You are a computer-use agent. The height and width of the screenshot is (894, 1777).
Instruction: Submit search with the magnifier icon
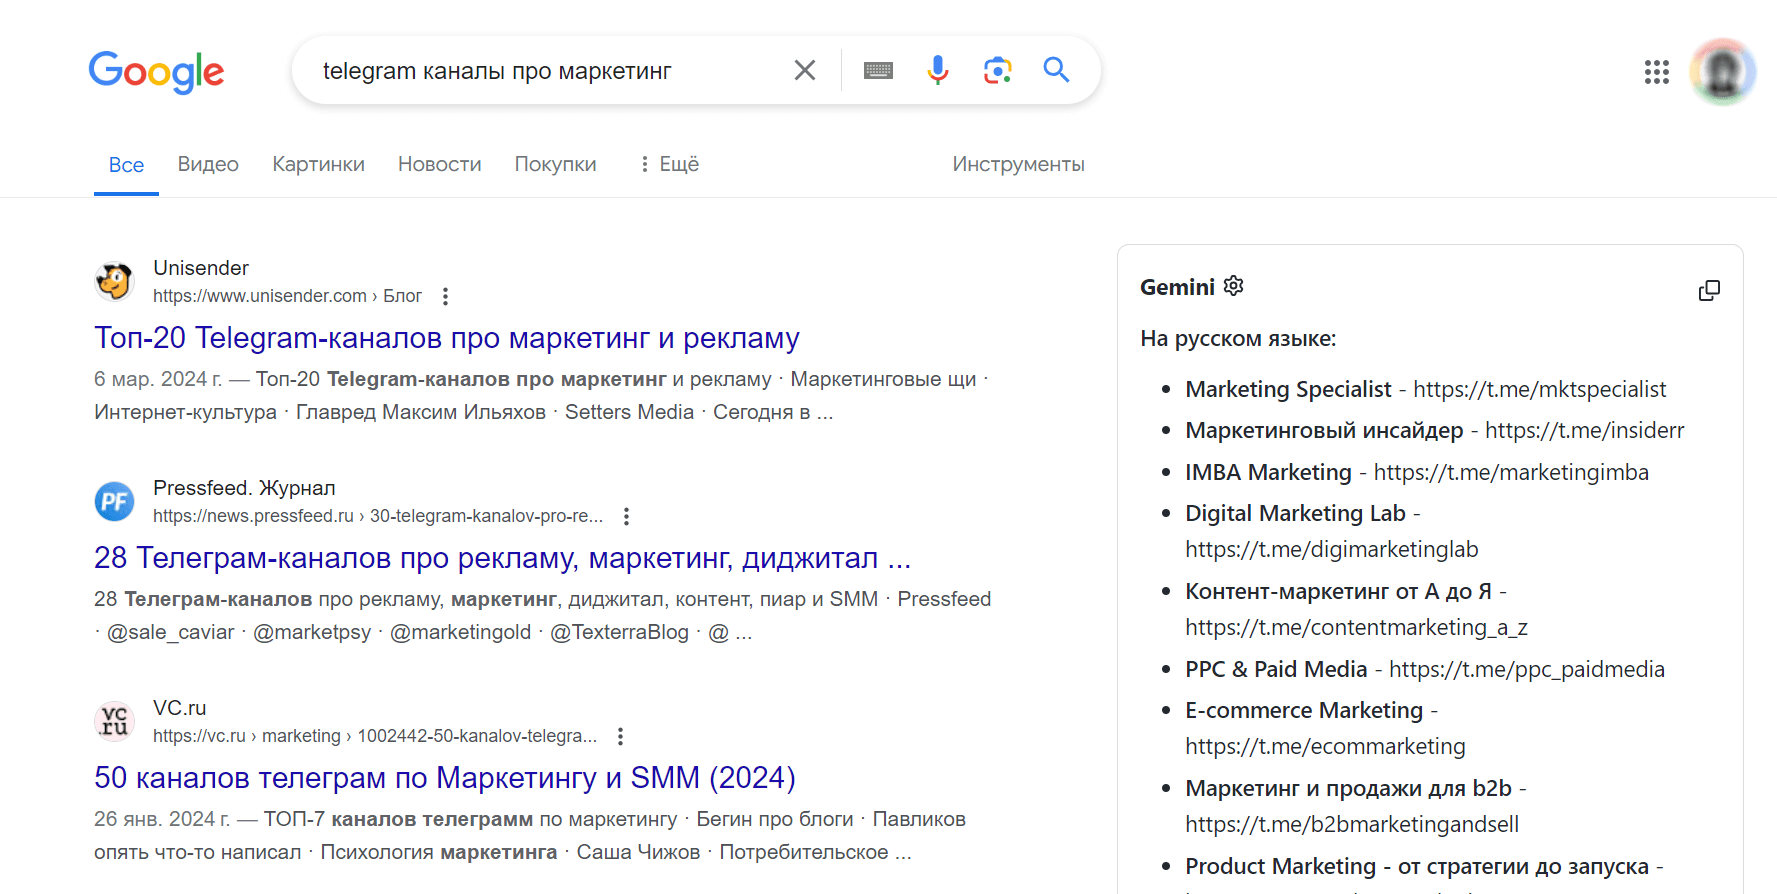pos(1056,70)
